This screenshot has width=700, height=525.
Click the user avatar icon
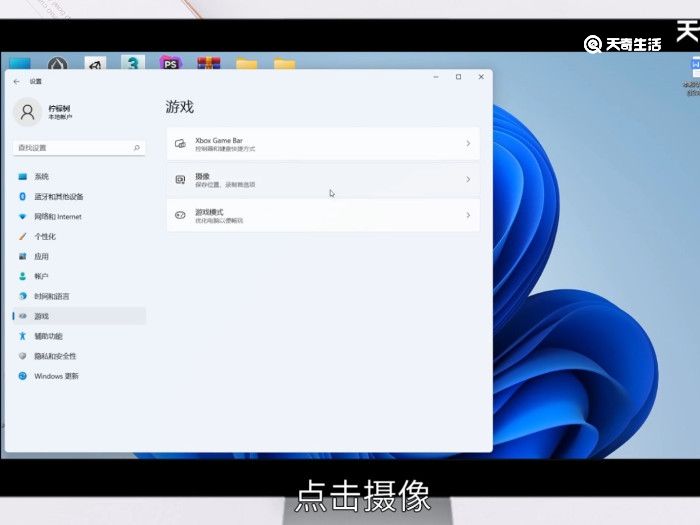tap(28, 112)
